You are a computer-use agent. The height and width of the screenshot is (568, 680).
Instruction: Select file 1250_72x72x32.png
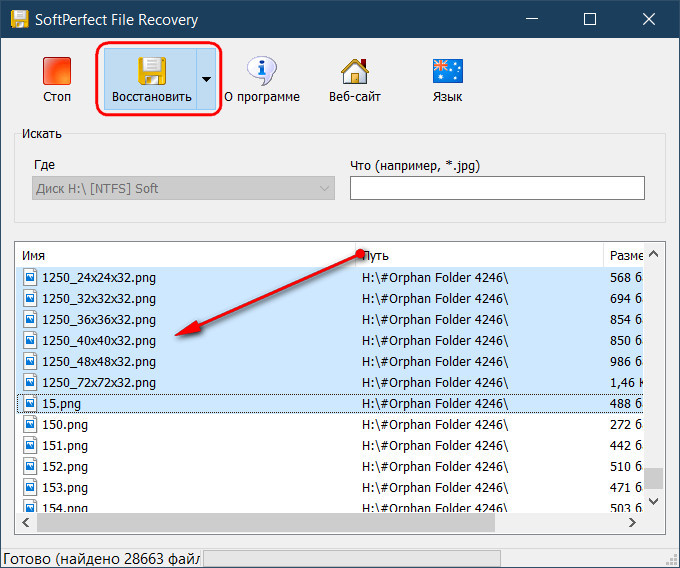coord(98,383)
